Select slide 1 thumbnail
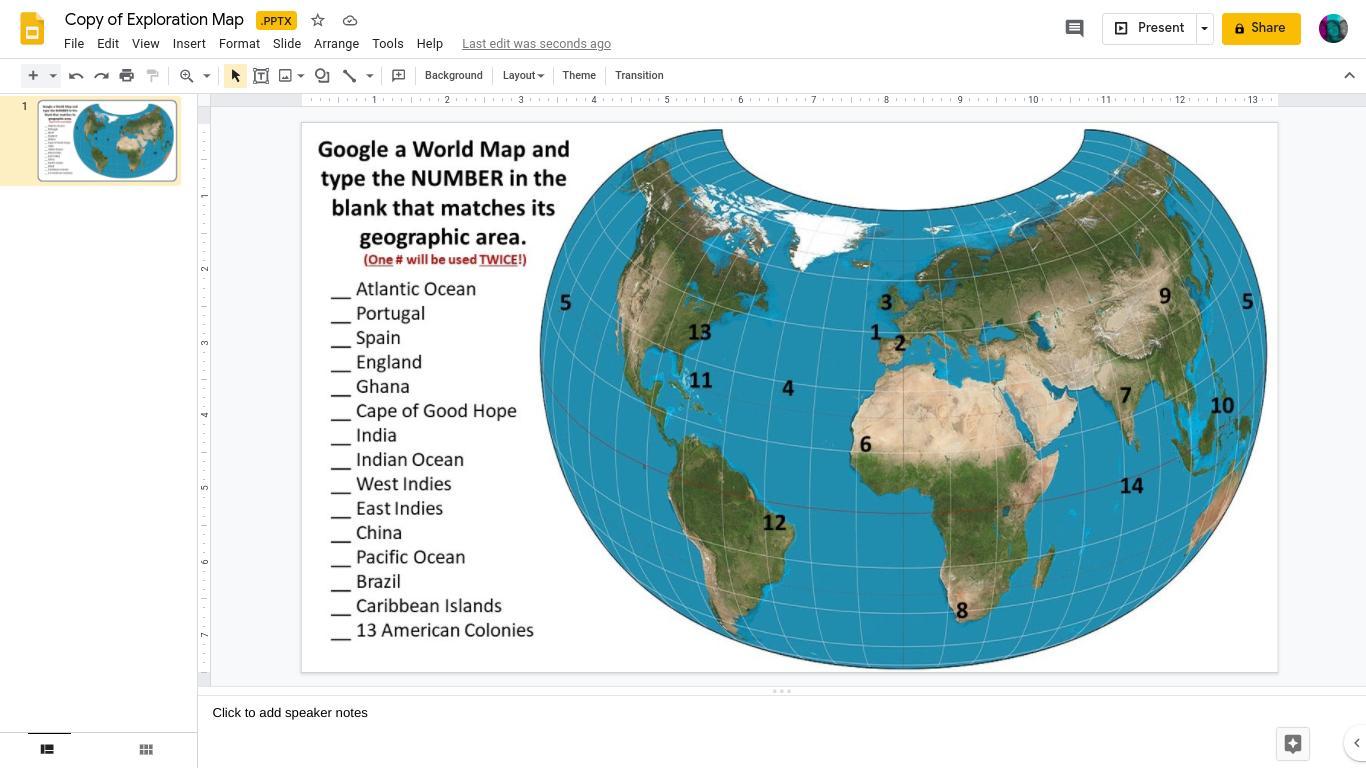 107,140
